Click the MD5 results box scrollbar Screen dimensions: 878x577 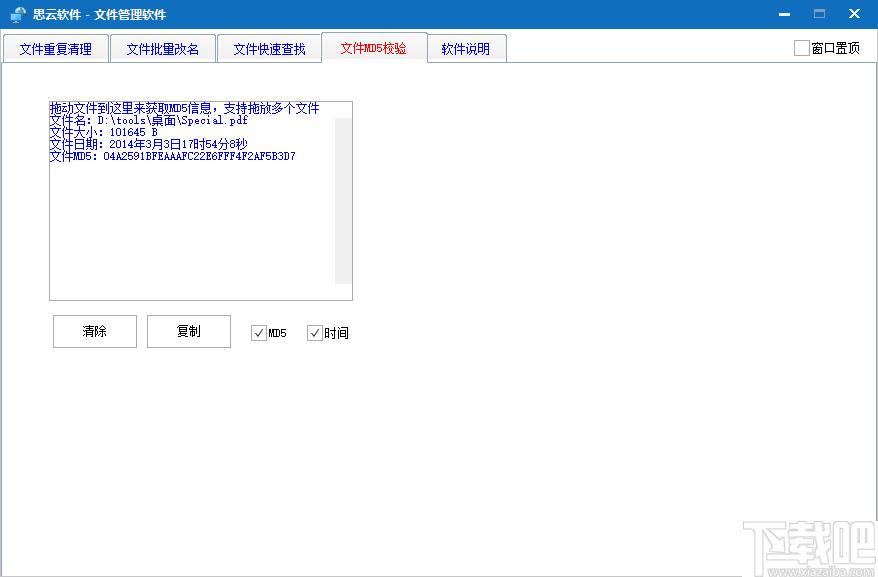tap(343, 201)
